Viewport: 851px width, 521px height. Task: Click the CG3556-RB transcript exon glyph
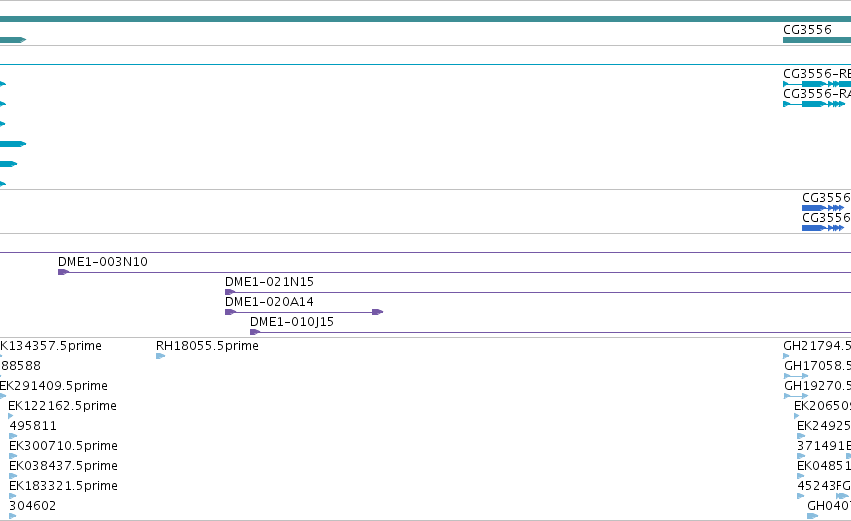[x=817, y=84]
